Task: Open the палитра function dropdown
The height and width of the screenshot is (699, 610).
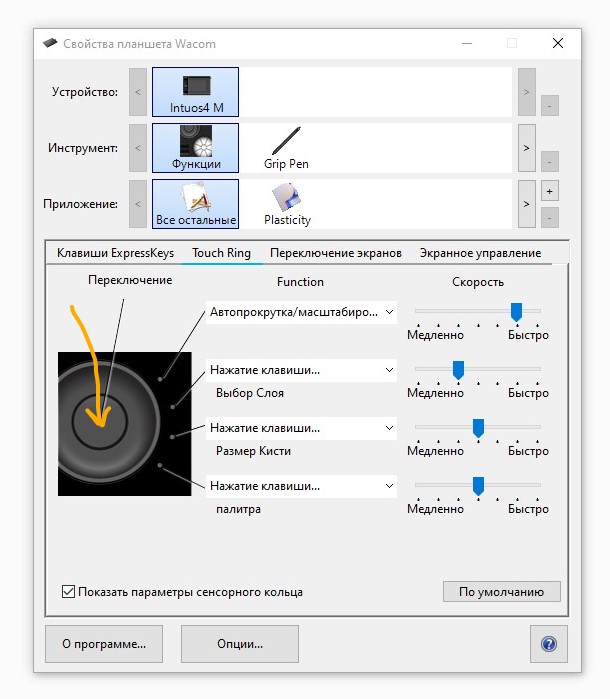Action: click(301, 486)
